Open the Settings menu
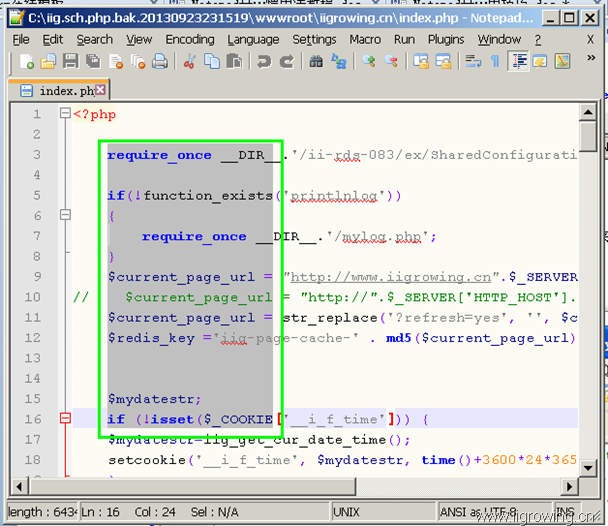The width and height of the screenshot is (608, 526). pyautogui.click(x=314, y=40)
